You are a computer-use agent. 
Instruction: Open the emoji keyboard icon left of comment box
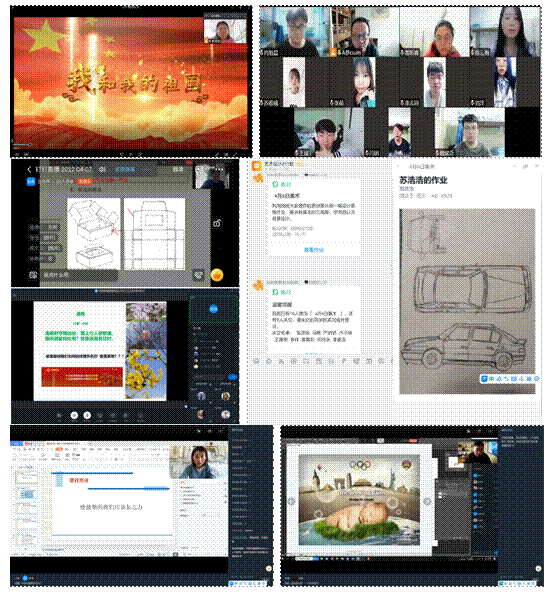pos(33,275)
